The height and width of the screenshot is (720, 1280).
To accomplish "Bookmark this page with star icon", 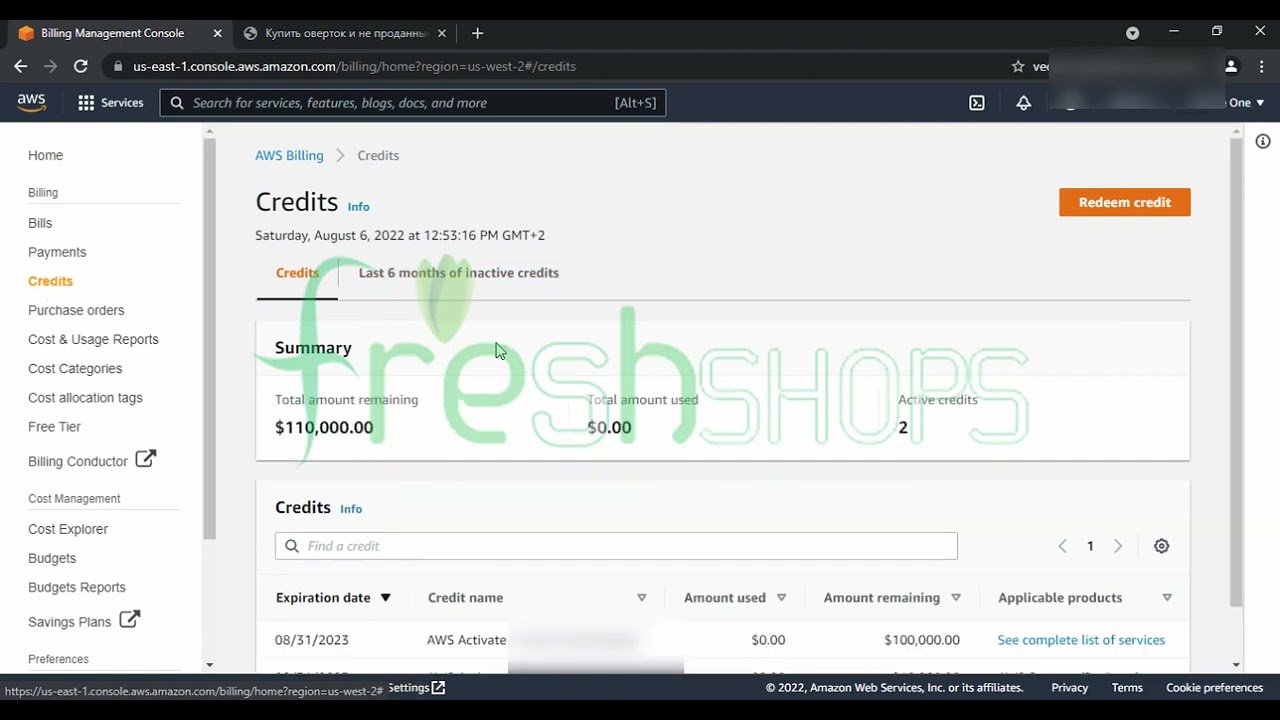I will click(1018, 66).
